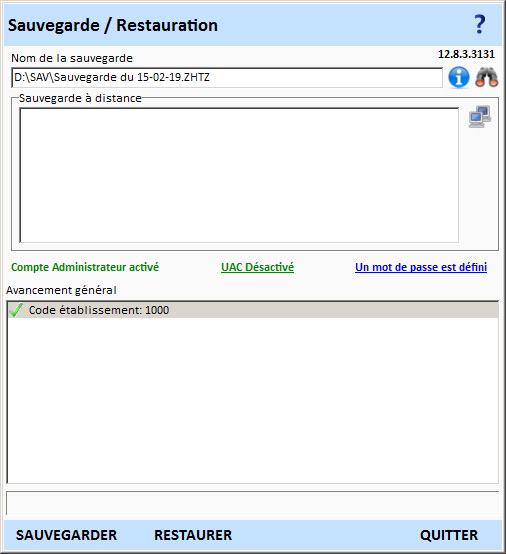Click the 'Avancement général' label

pos(61,290)
